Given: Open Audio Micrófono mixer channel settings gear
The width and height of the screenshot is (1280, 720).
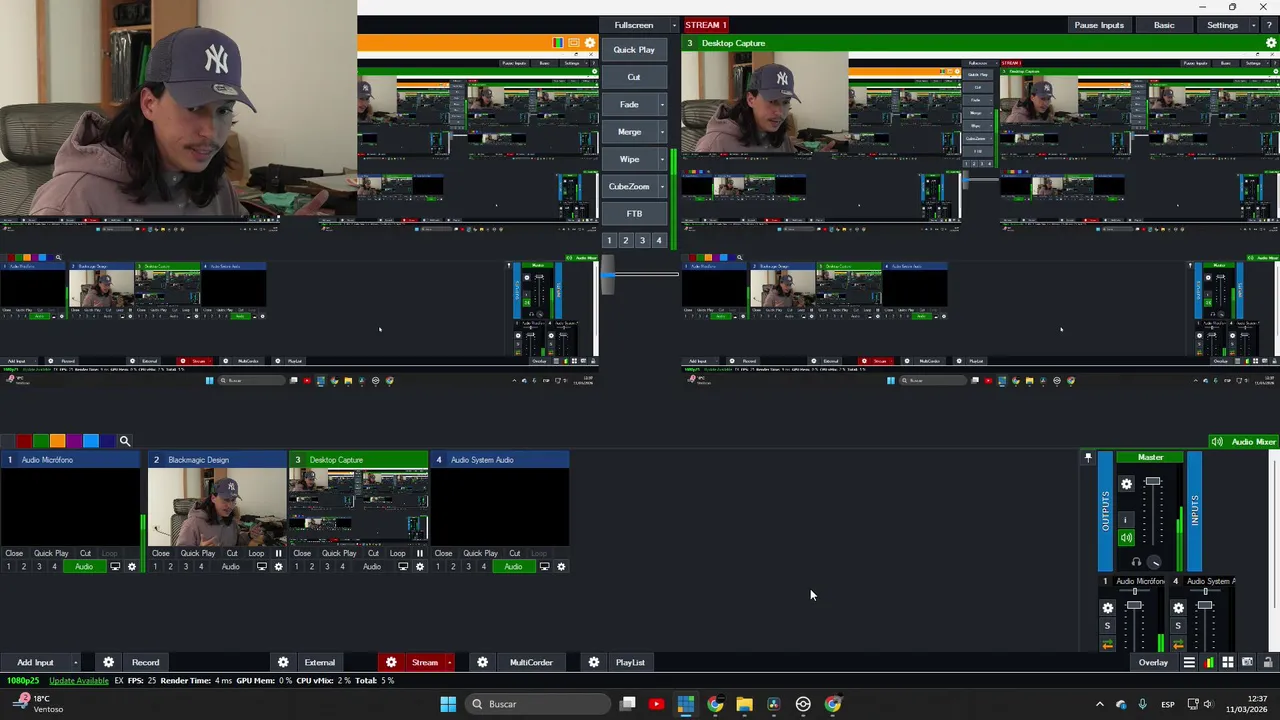Looking at the screenshot, I should (x=1107, y=608).
